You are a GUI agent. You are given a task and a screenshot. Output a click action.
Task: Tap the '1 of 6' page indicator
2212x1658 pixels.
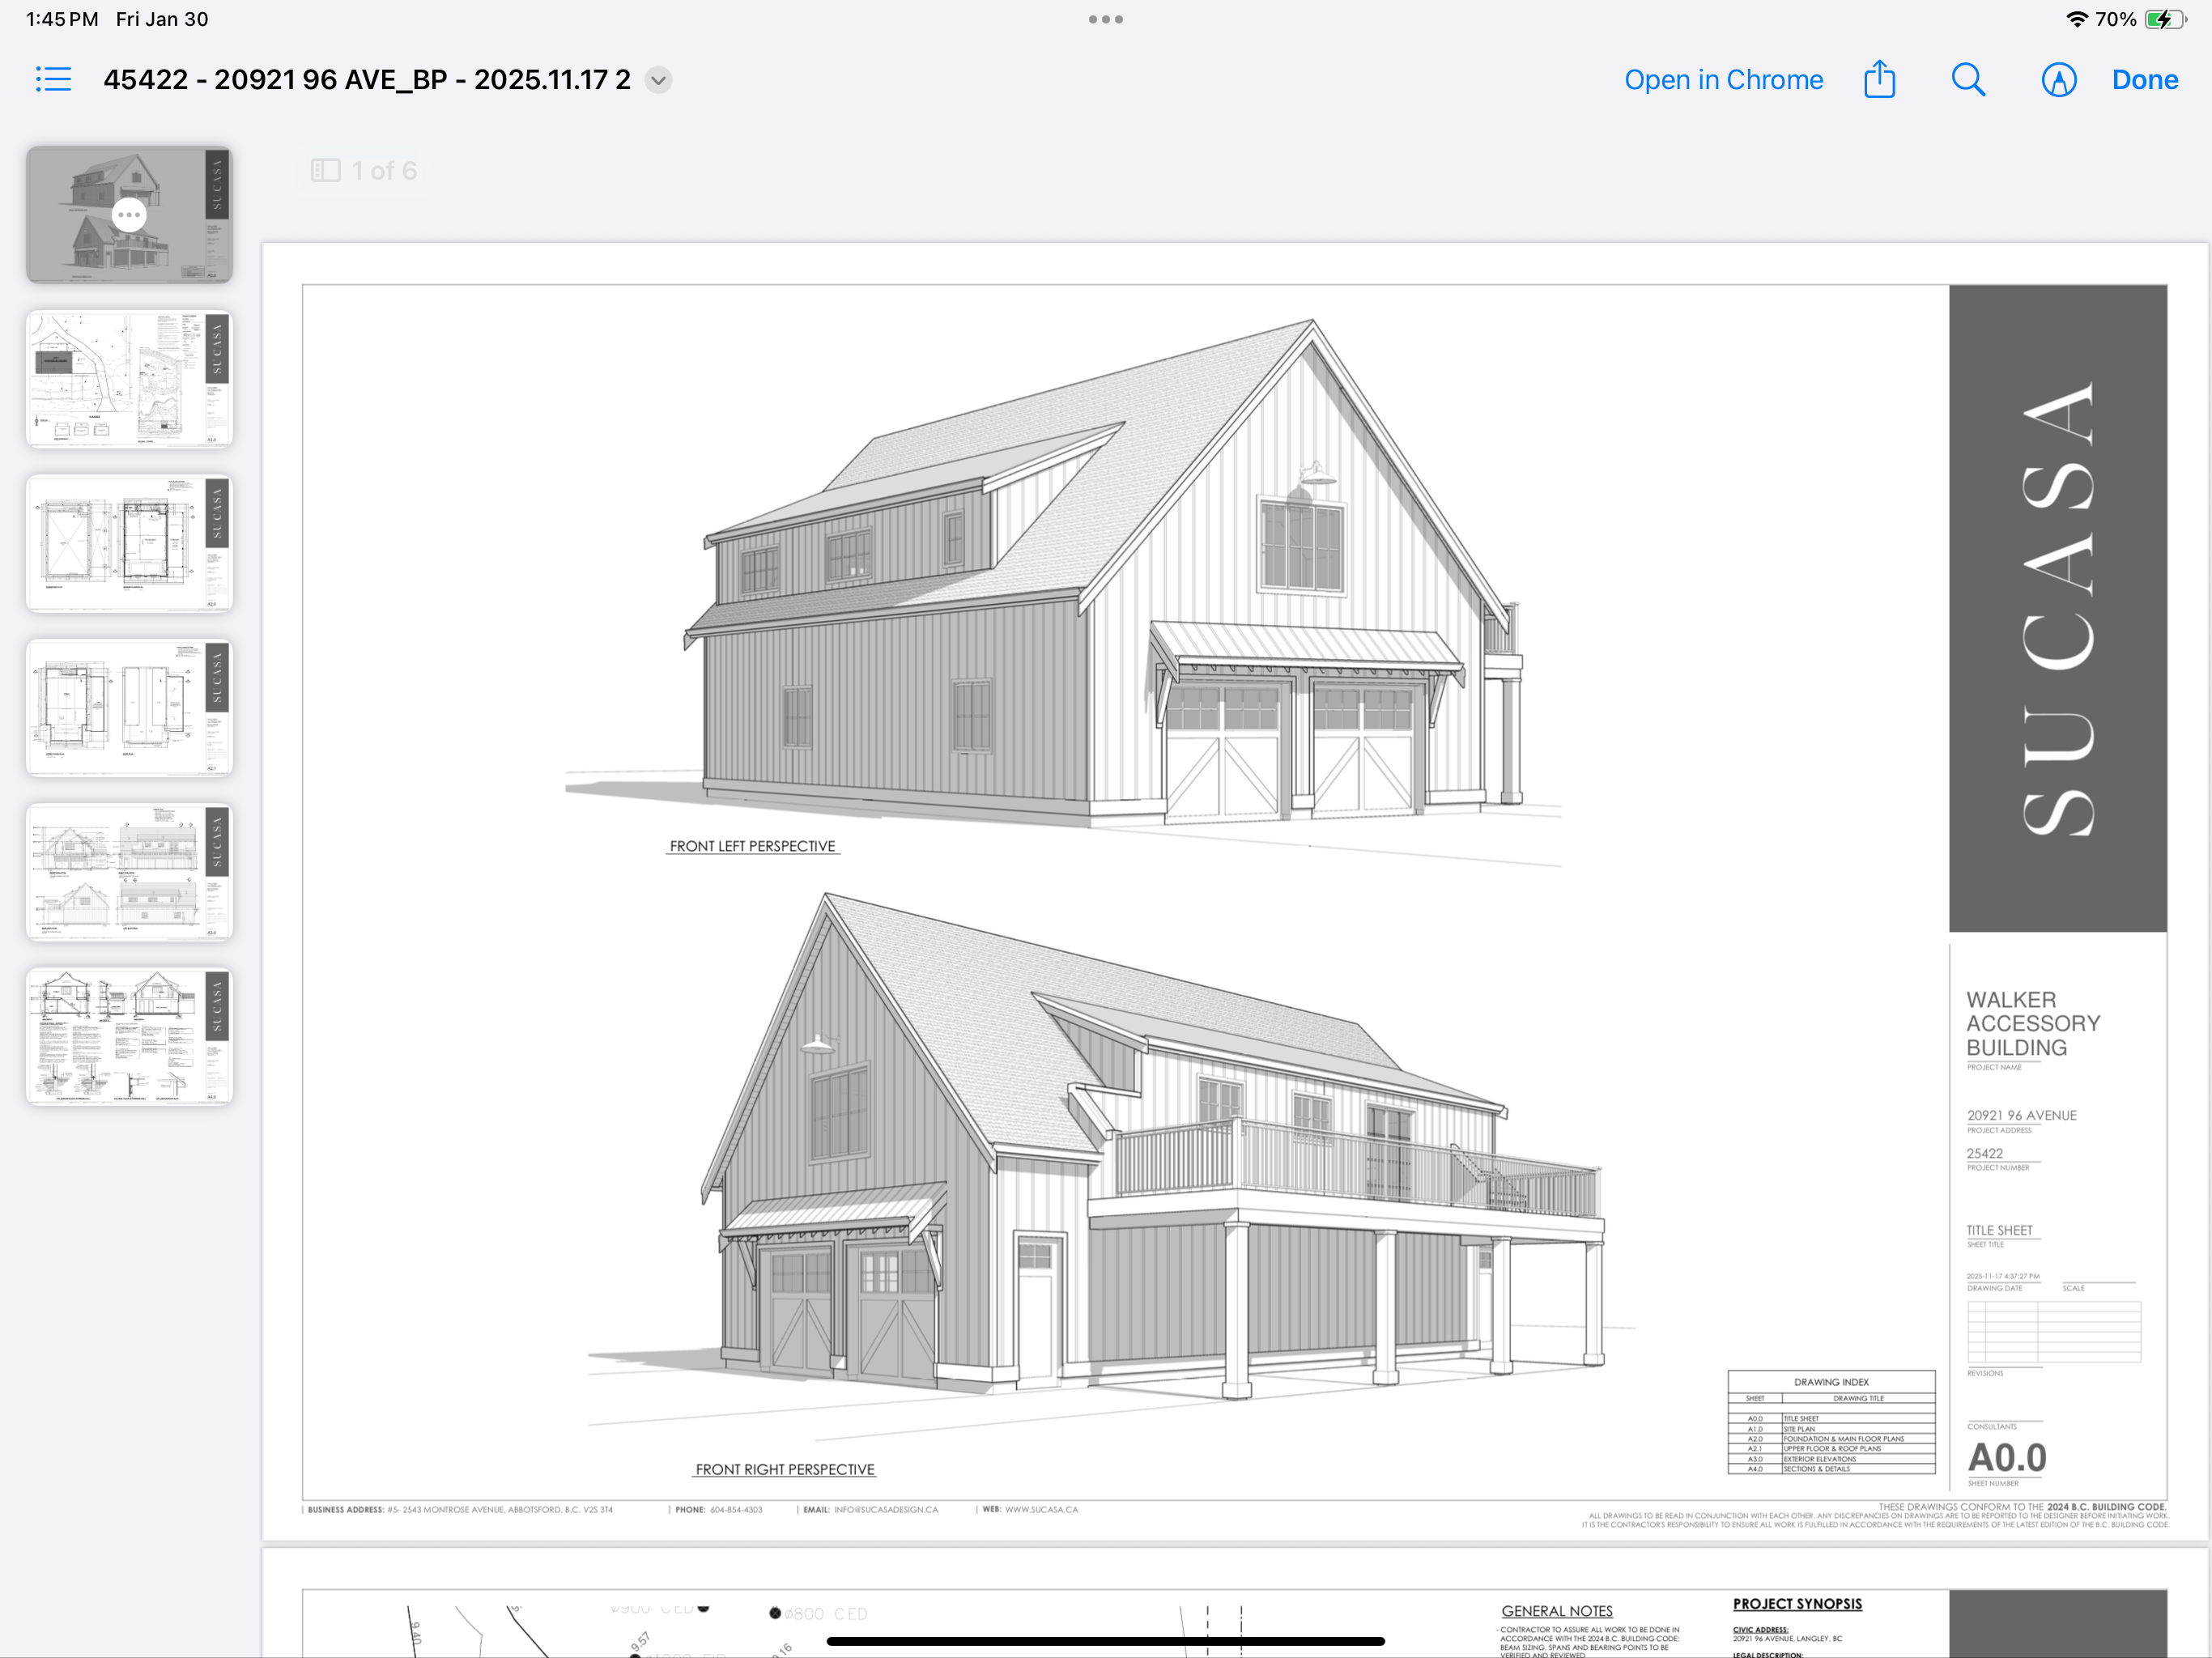click(x=366, y=171)
